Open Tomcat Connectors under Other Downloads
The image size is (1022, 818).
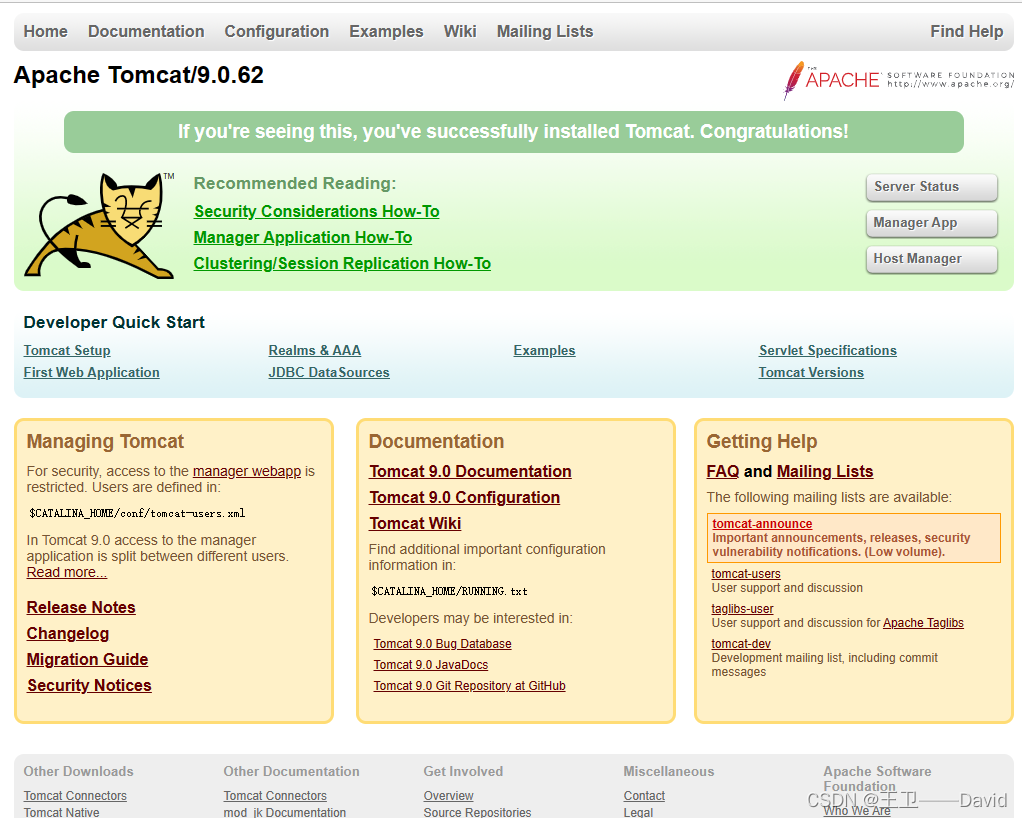[75, 796]
